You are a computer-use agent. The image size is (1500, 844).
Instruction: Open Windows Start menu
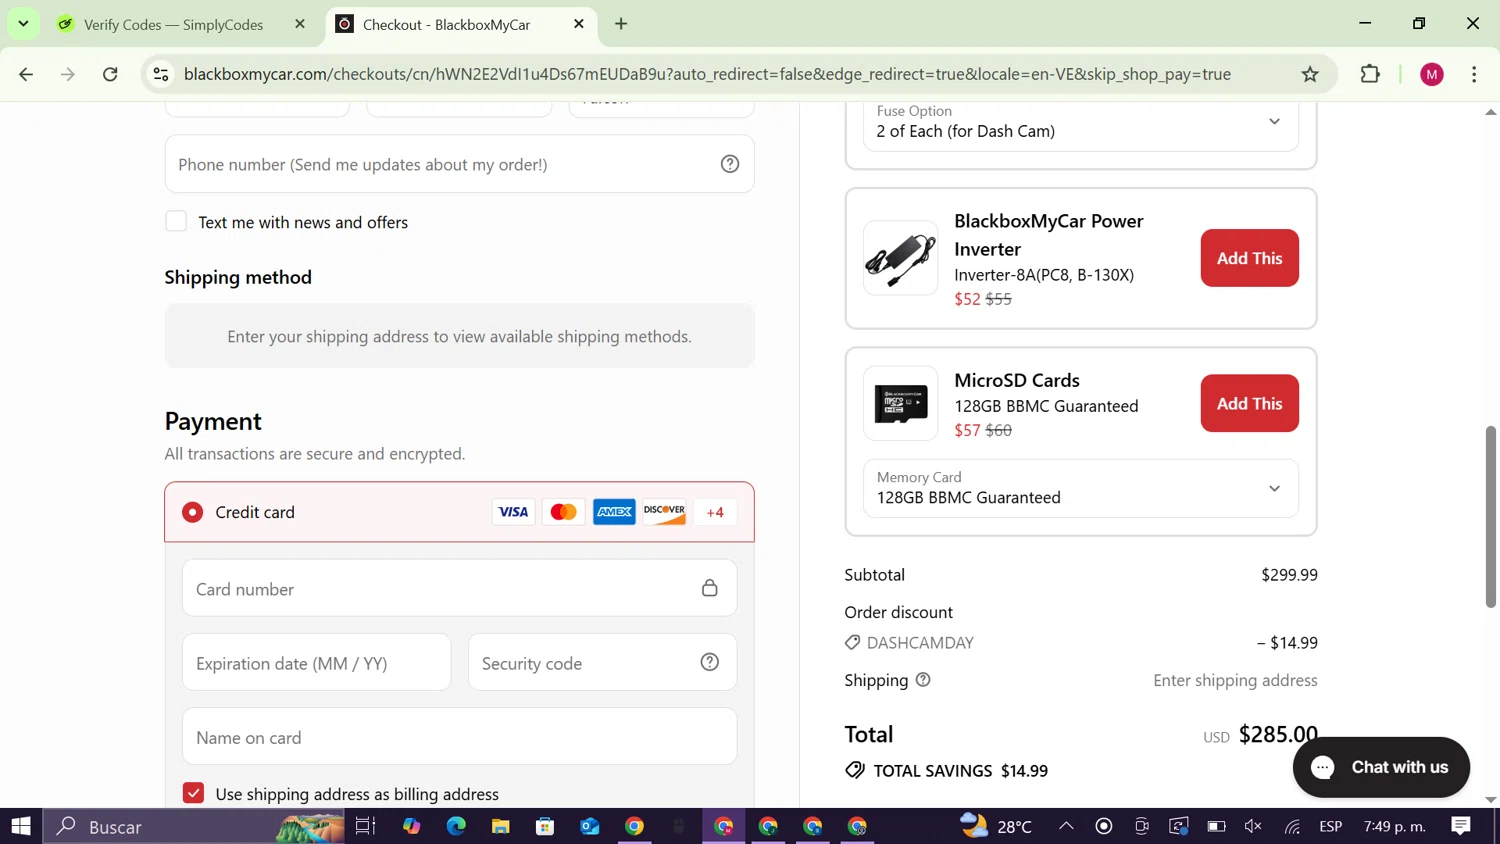pyautogui.click(x=21, y=826)
